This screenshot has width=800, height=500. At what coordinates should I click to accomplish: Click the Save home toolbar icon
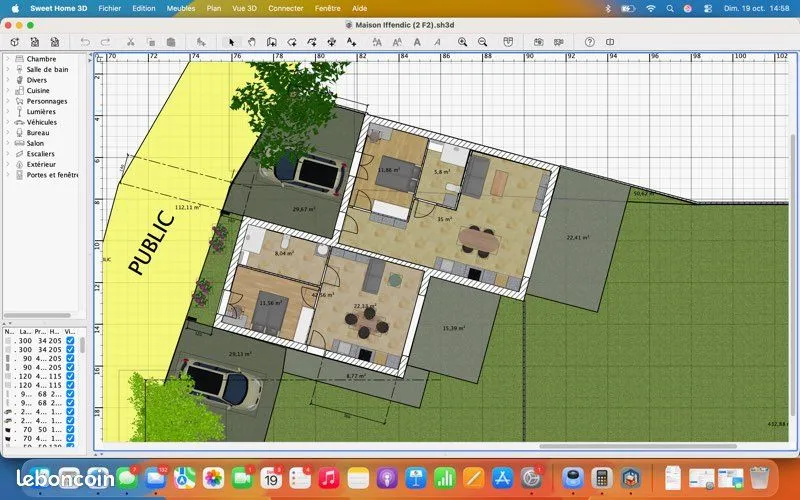point(55,42)
